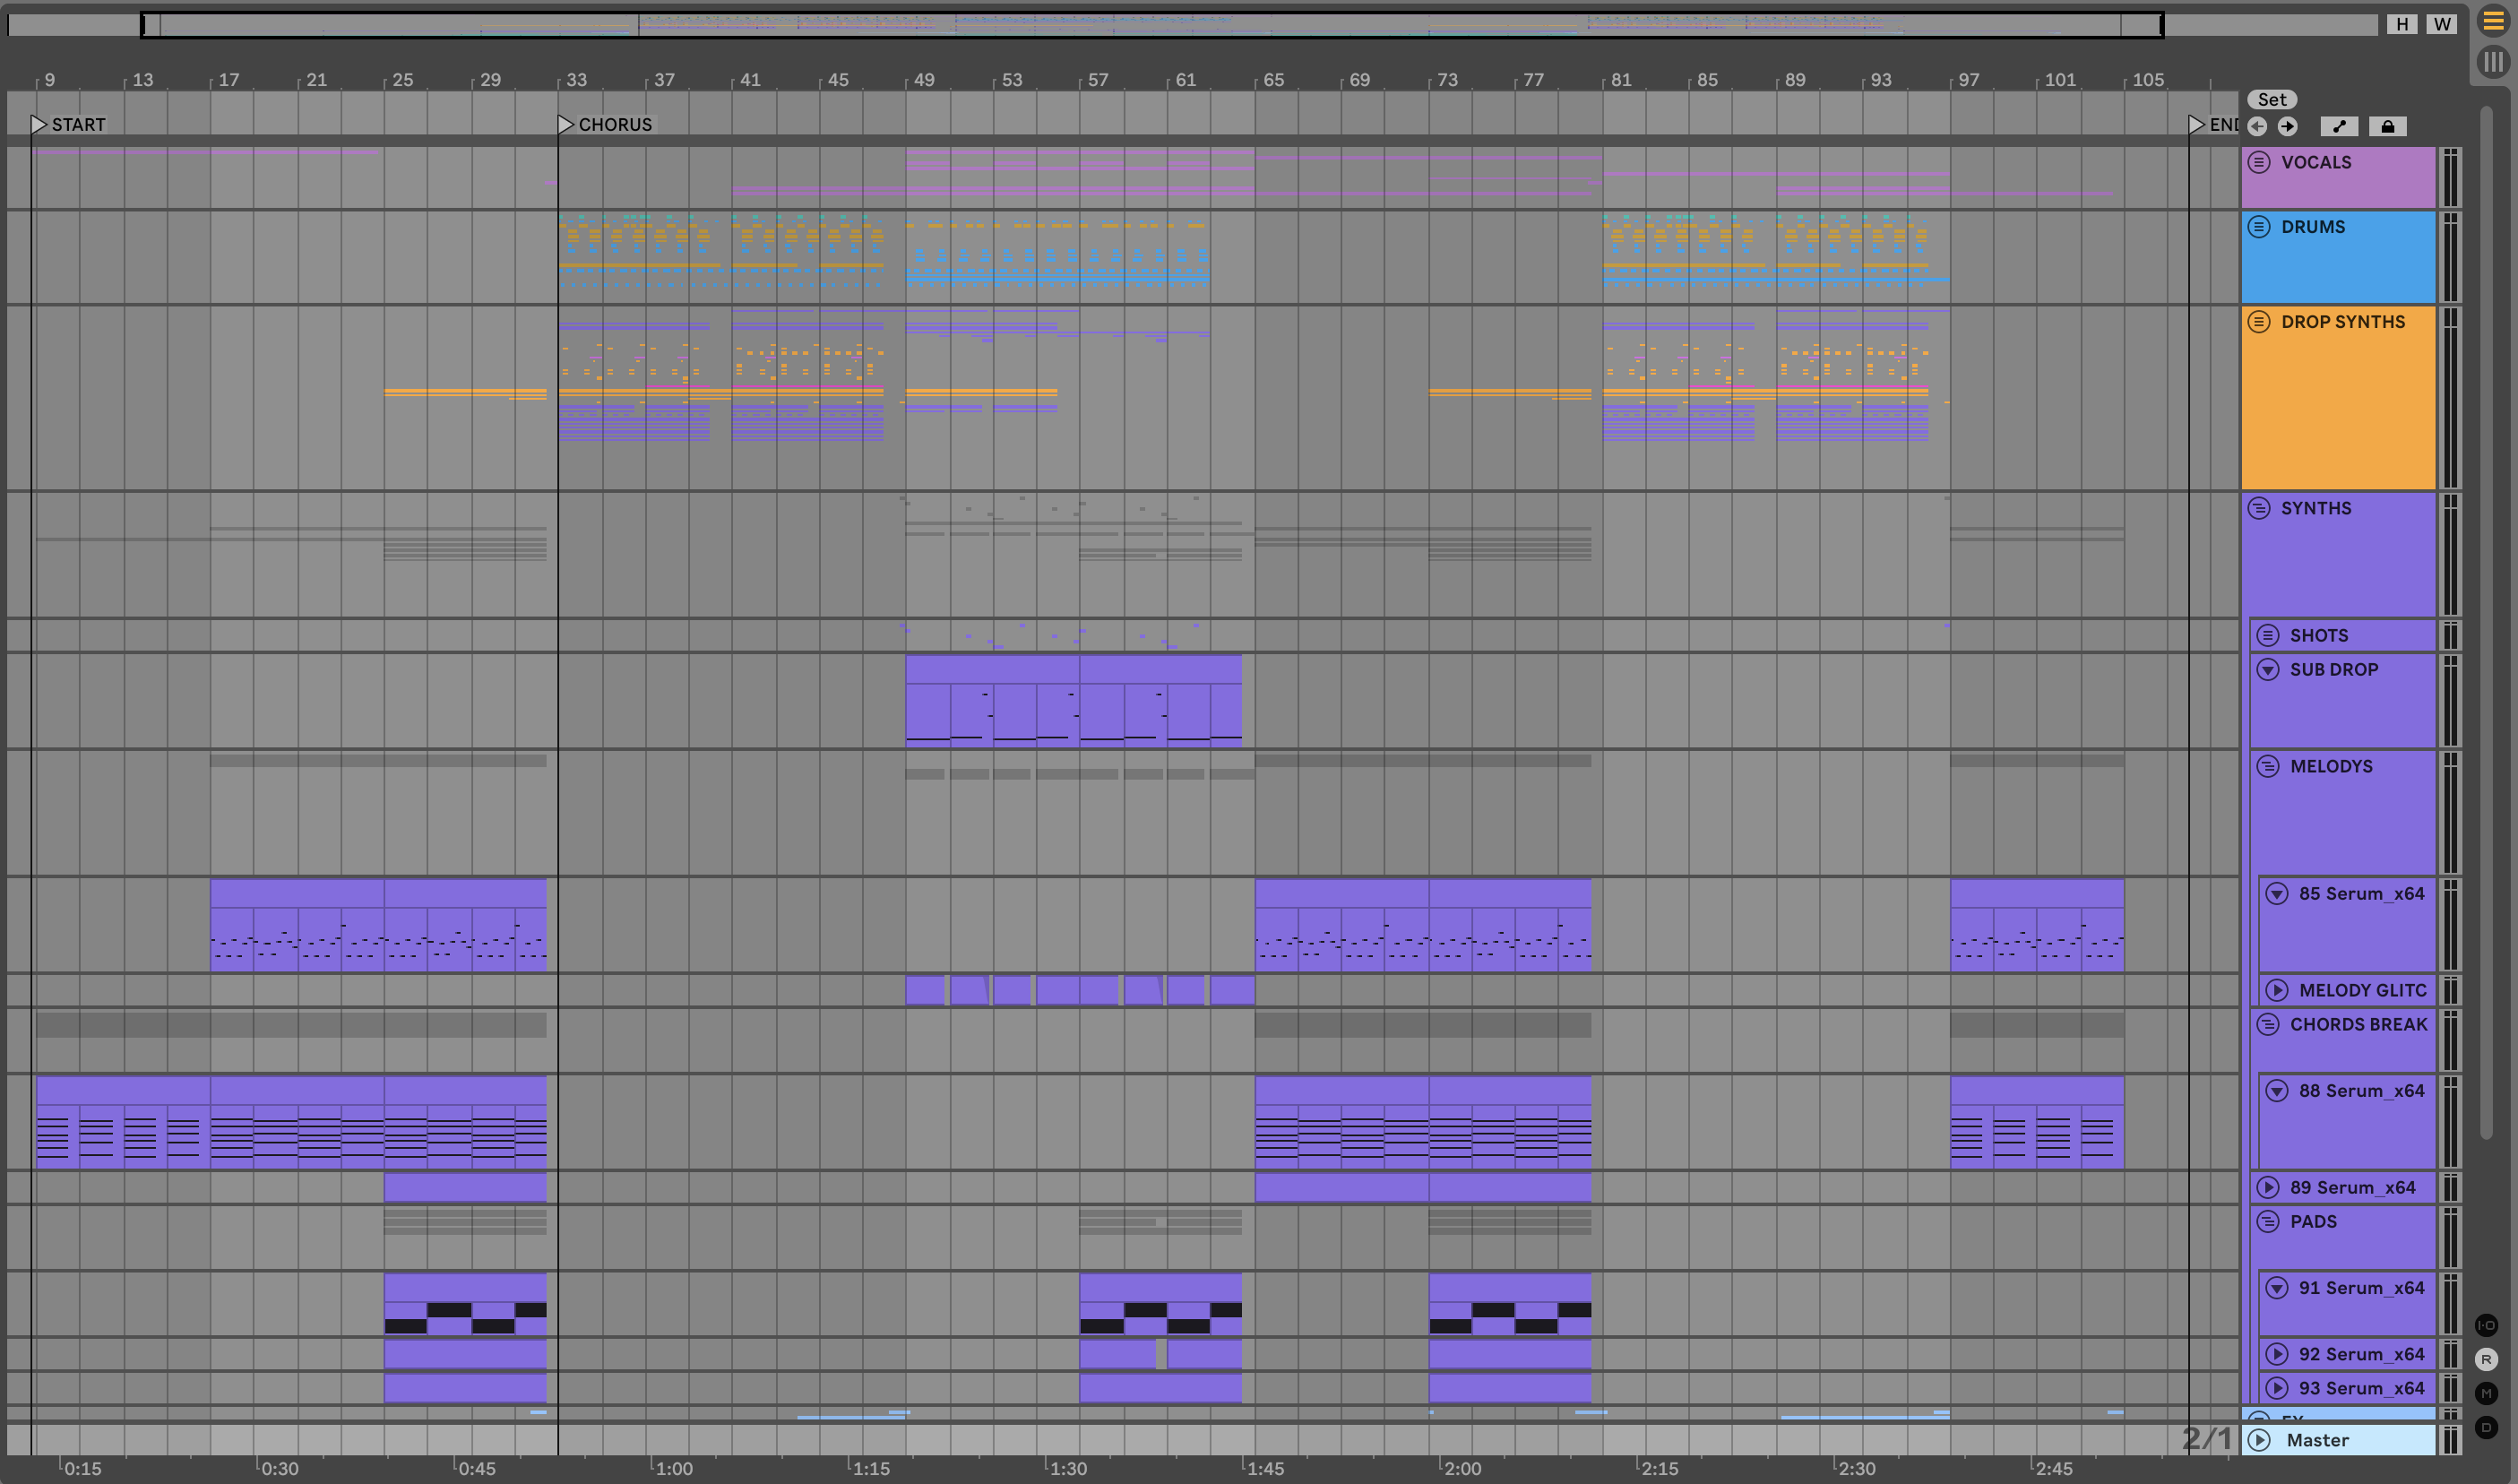Viewport: 2518px width, 1484px height.
Task: Select the Master track name
Action: point(2317,1440)
